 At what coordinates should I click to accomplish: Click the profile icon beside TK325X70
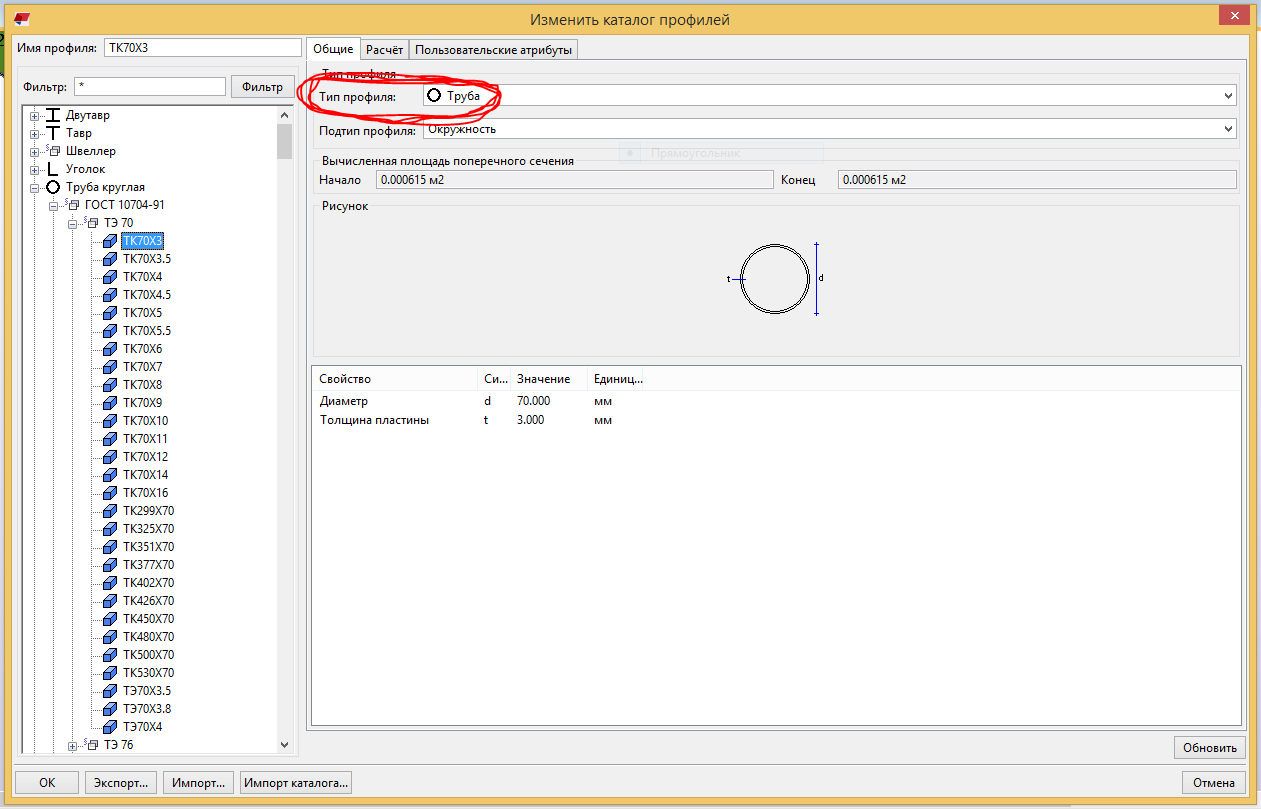click(109, 529)
